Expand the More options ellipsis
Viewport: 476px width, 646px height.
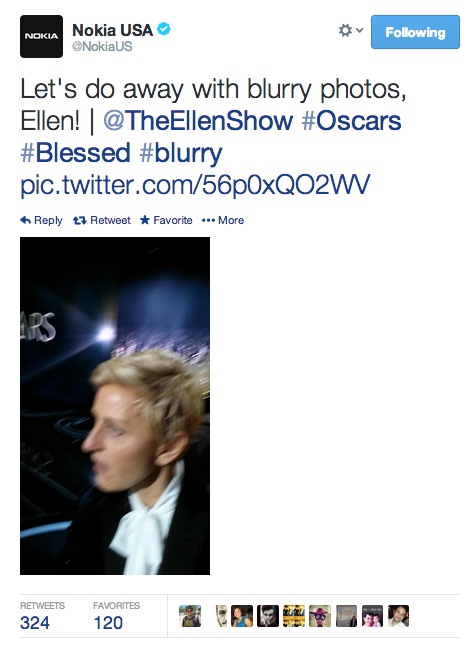click(x=208, y=220)
